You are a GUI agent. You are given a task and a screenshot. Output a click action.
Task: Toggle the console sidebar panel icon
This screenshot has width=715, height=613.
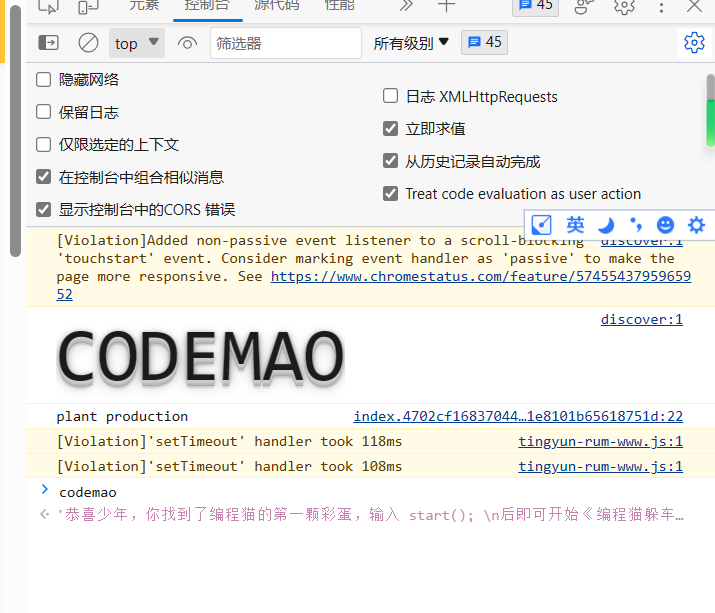[x=48, y=43]
